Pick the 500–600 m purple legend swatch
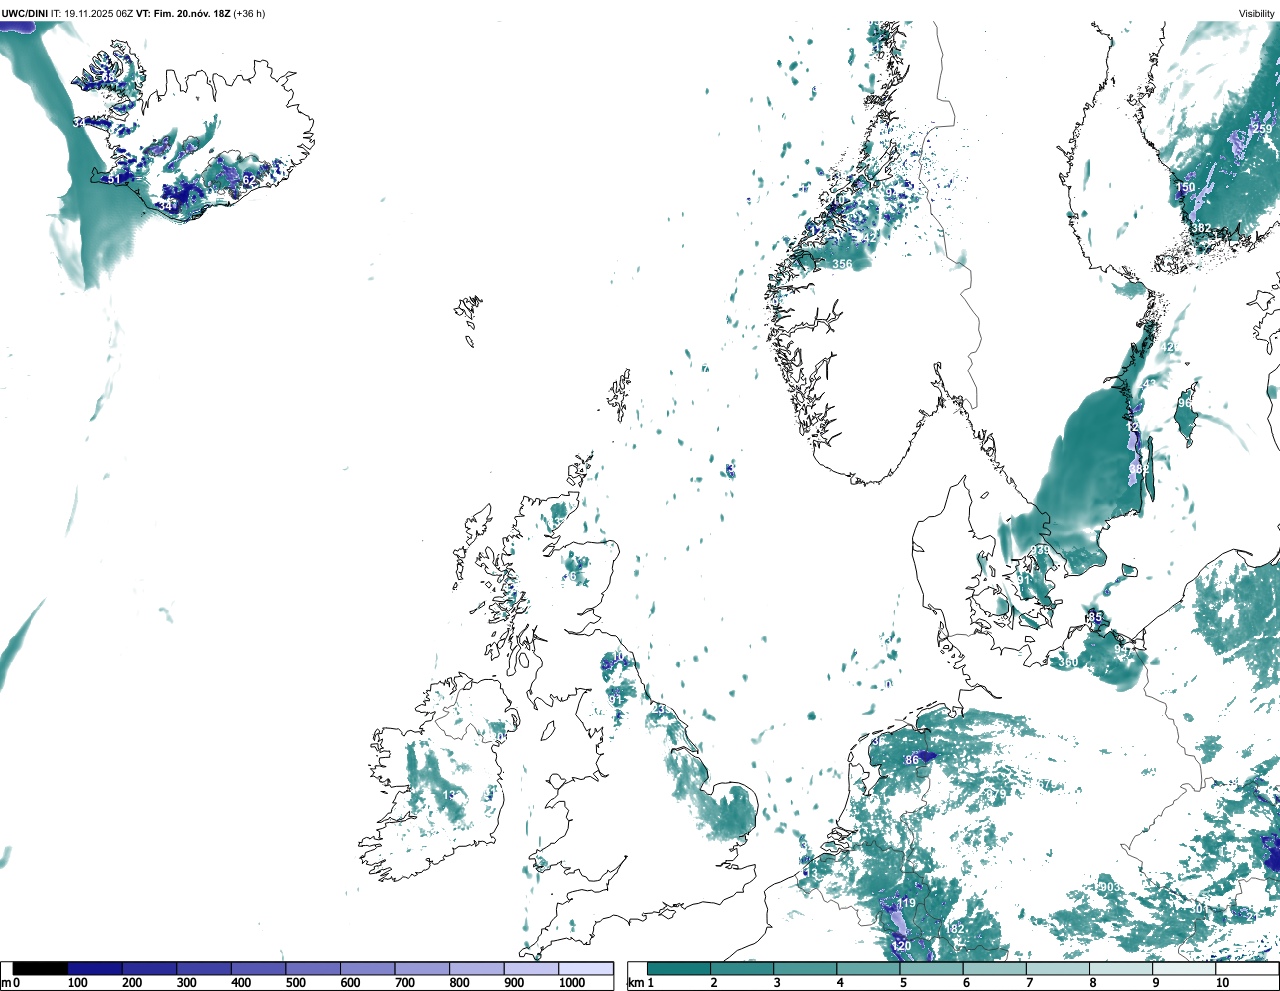The image size is (1280, 991). click(313, 968)
